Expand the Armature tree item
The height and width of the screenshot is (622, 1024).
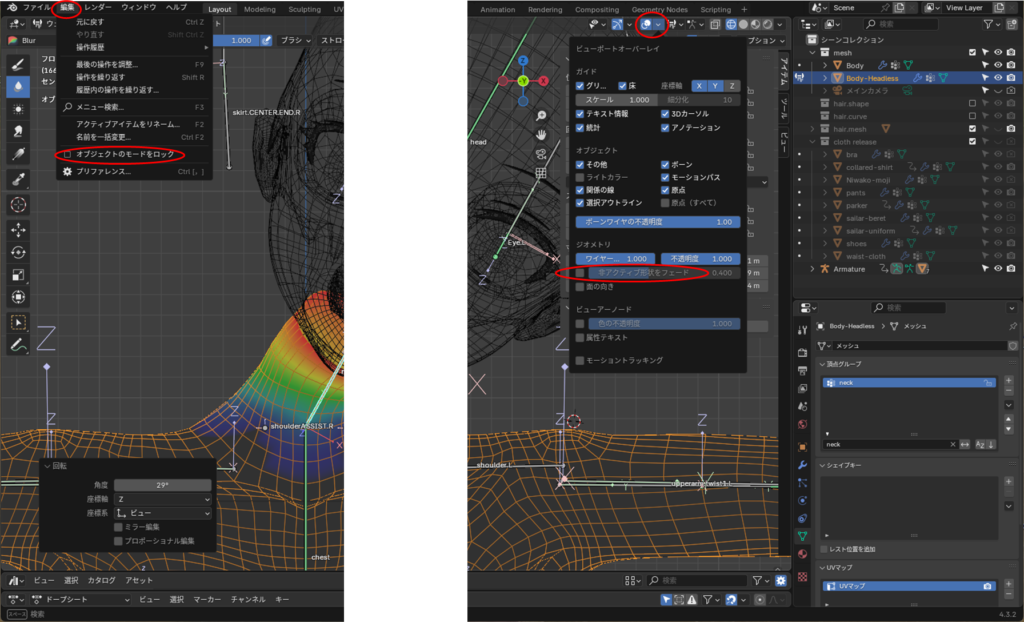click(812, 269)
